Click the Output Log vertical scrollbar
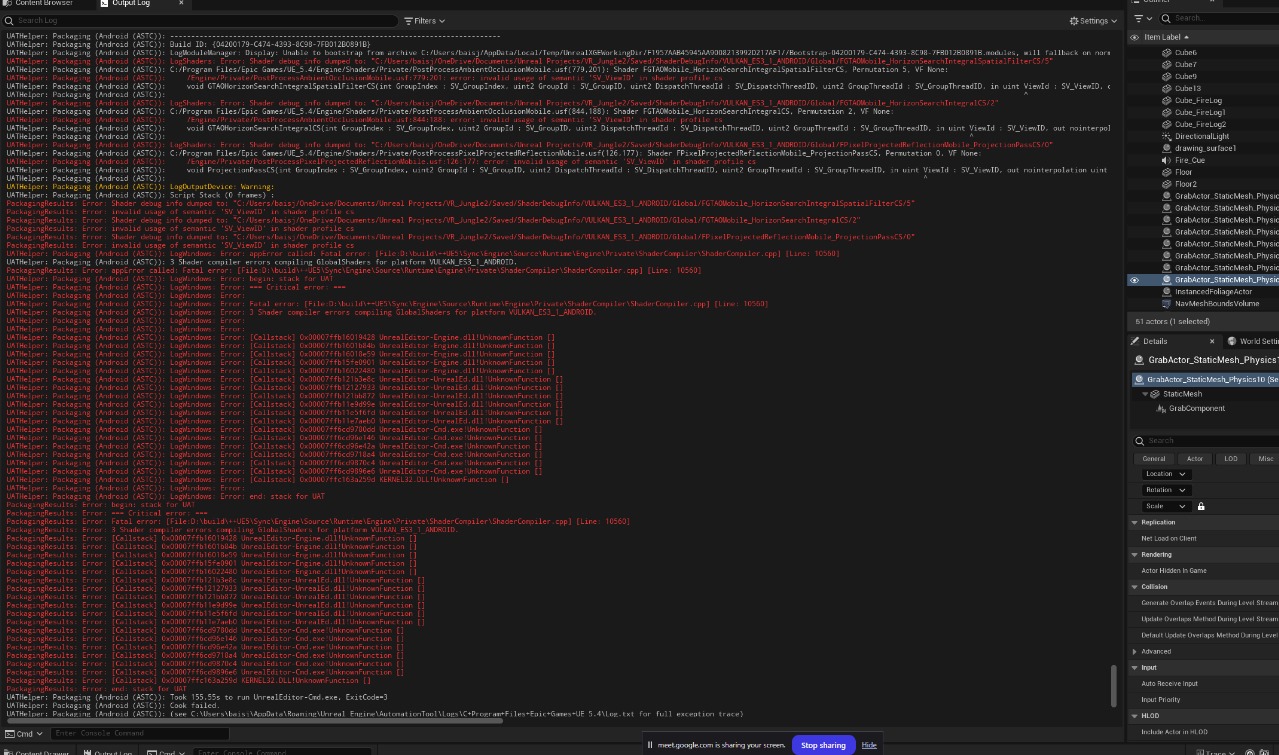The height and width of the screenshot is (755, 1279). (1113, 685)
